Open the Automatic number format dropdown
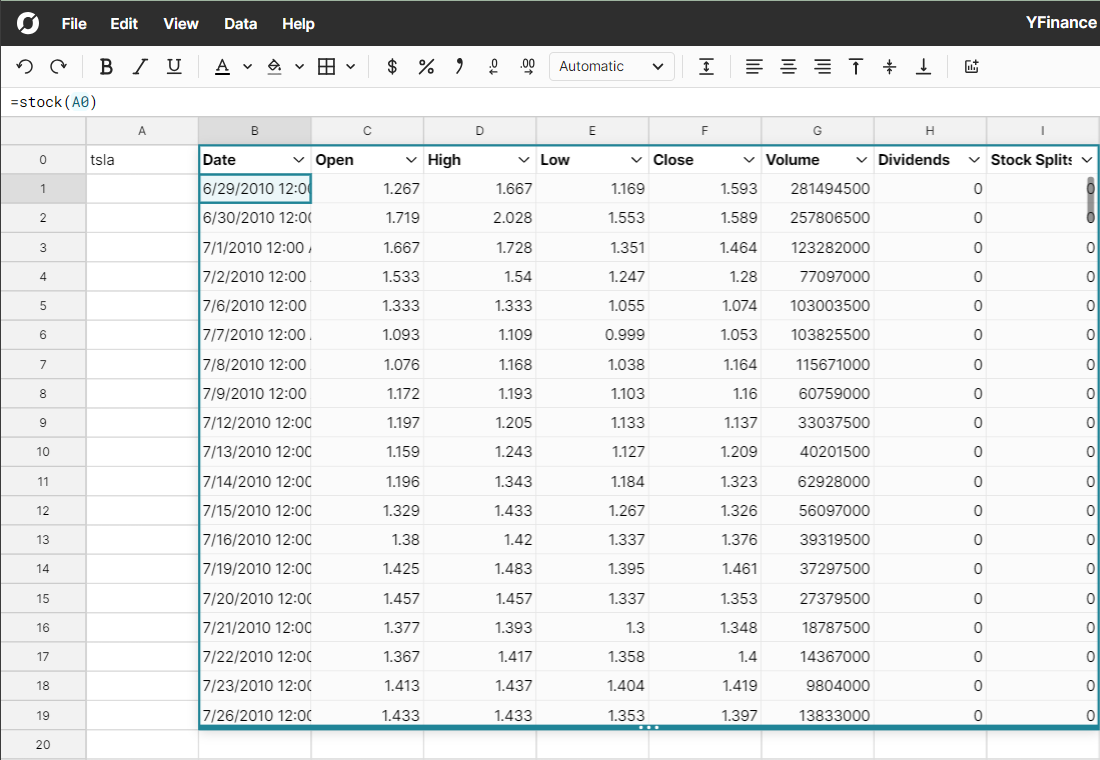This screenshot has width=1100, height=760. [x=611, y=66]
